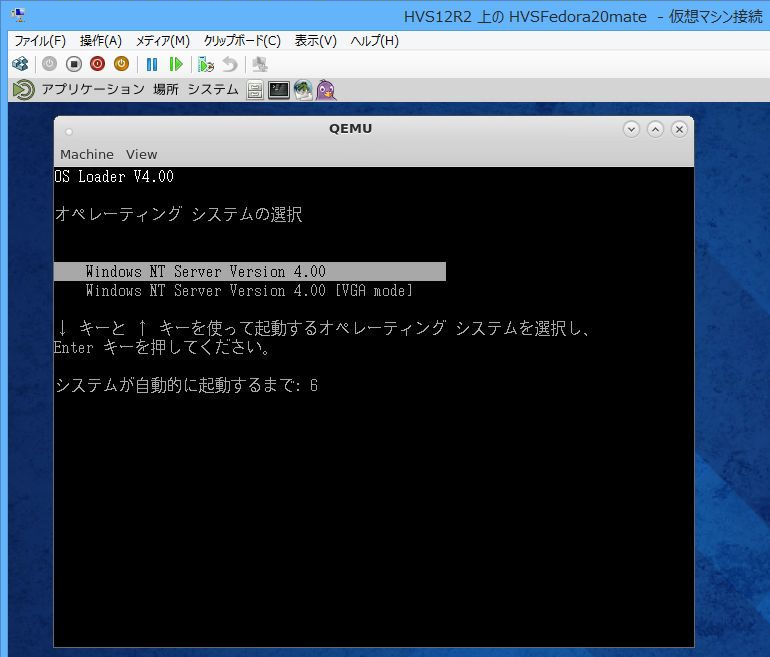Screen dimensions: 770x657
Task: Launch the web browser panel icon
Action: (303, 90)
